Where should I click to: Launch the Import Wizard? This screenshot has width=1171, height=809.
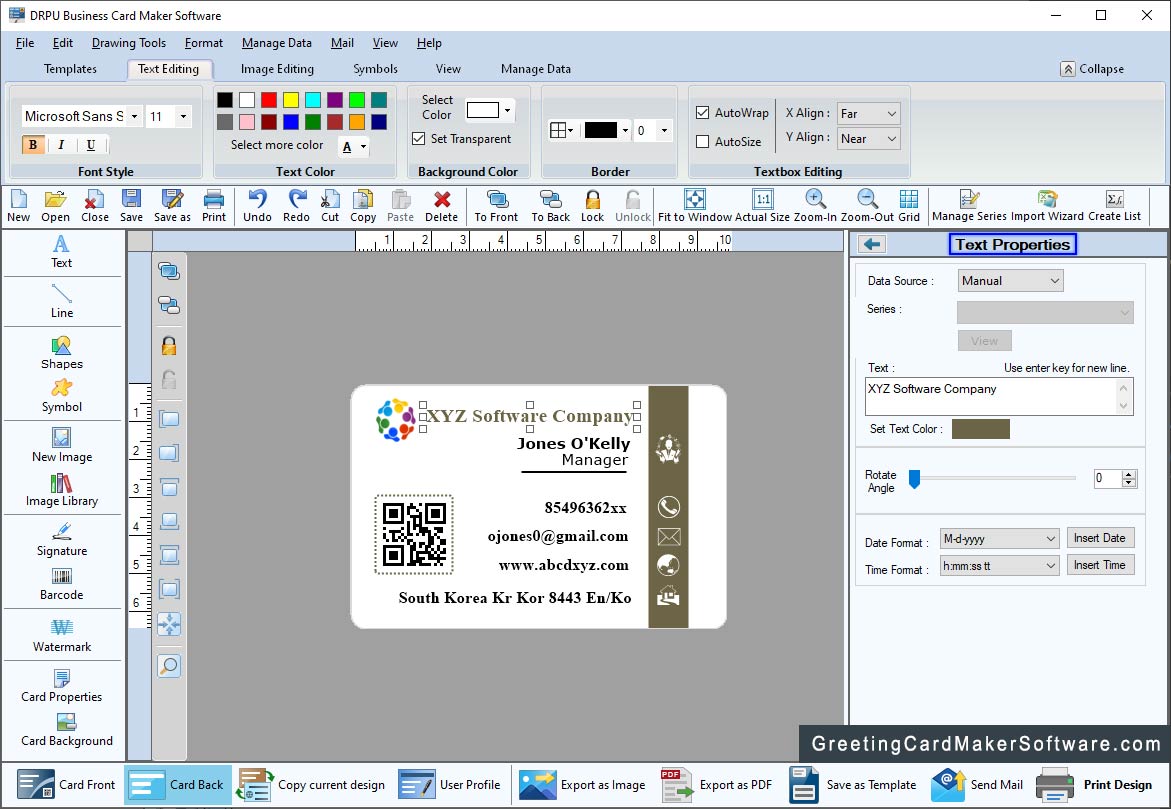pyautogui.click(x=1047, y=205)
